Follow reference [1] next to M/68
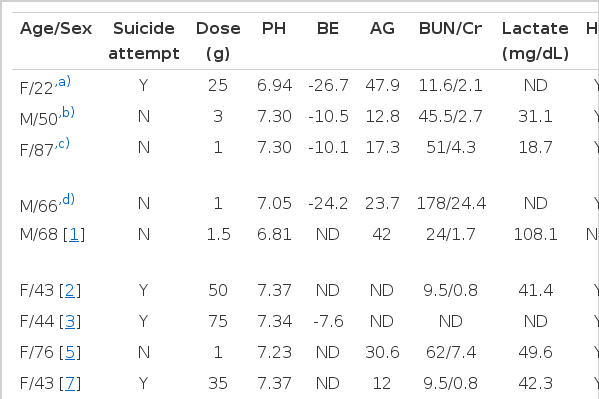Screen dimensions: 599x399 point(74,235)
